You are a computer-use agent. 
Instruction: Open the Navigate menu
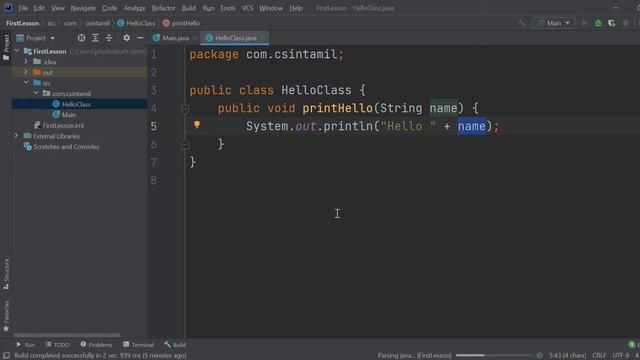tap(83, 8)
